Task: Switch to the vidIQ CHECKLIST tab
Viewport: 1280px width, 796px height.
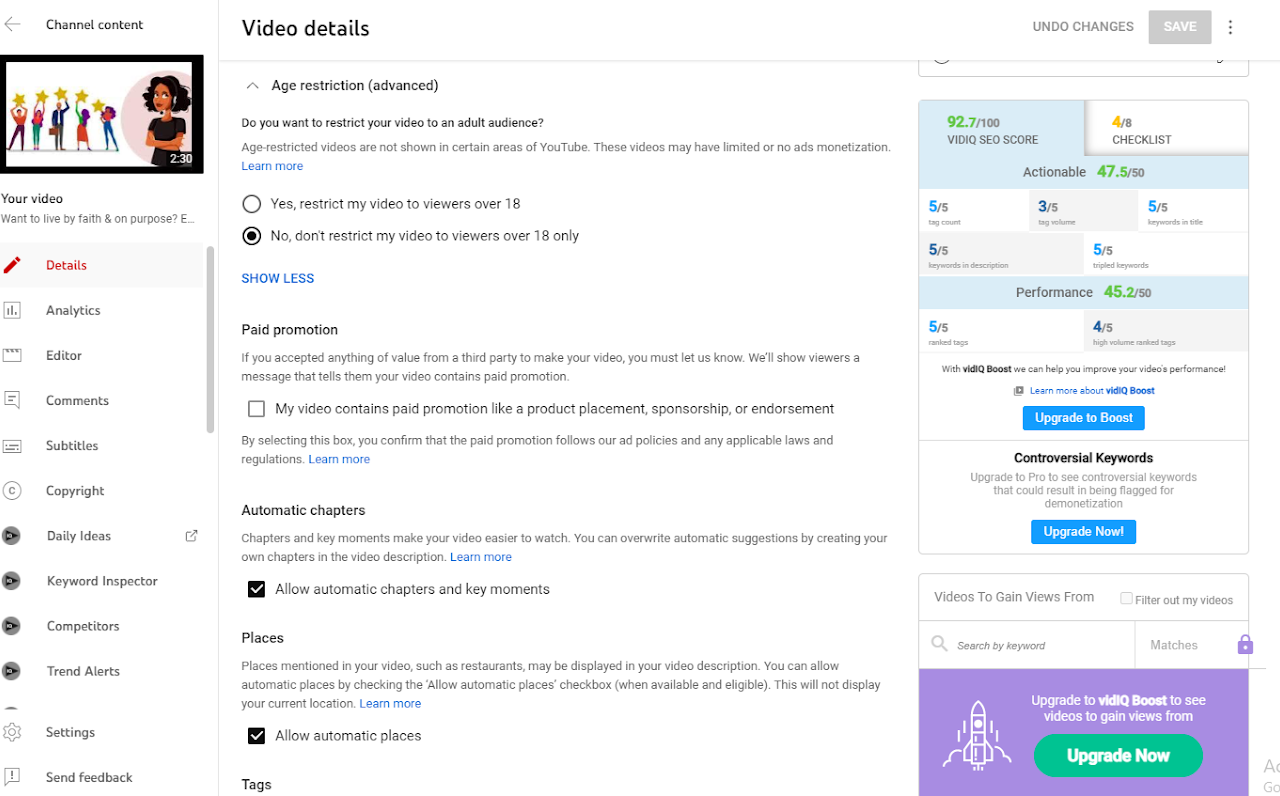Action: 1165,130
